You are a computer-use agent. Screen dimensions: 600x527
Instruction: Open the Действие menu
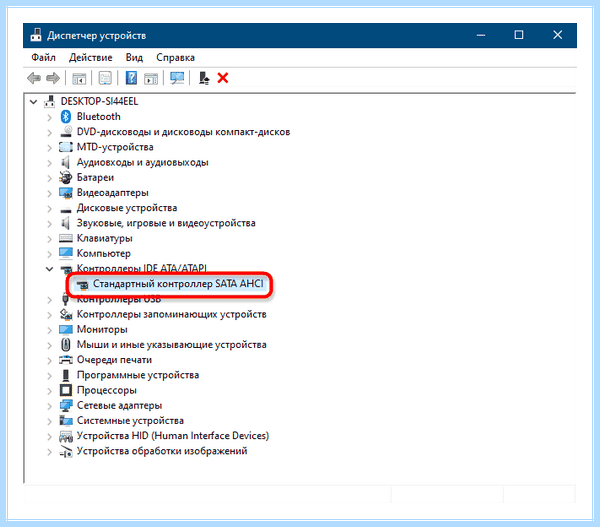click(x=91, y=57)
